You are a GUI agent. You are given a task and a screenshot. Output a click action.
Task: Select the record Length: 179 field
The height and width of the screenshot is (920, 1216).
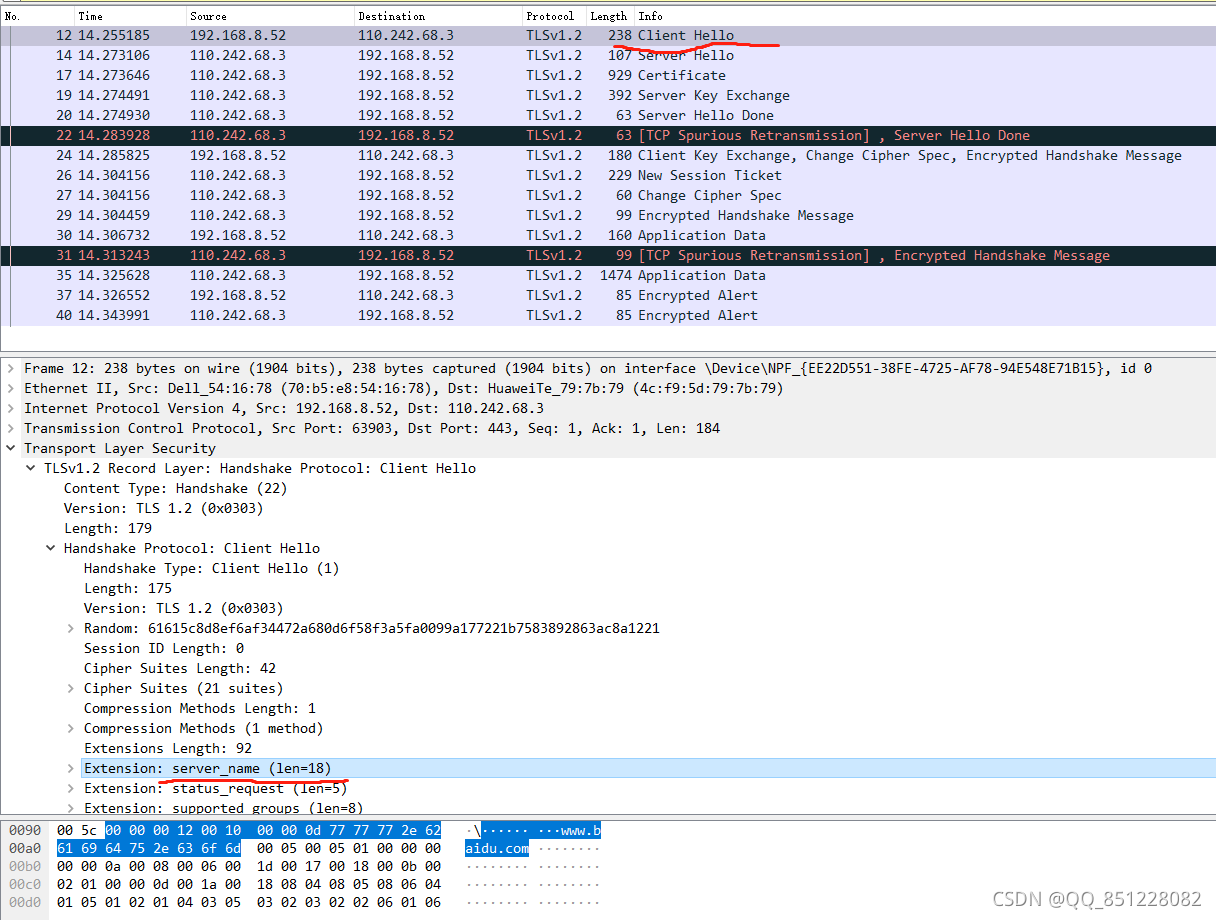pos(108,528)
